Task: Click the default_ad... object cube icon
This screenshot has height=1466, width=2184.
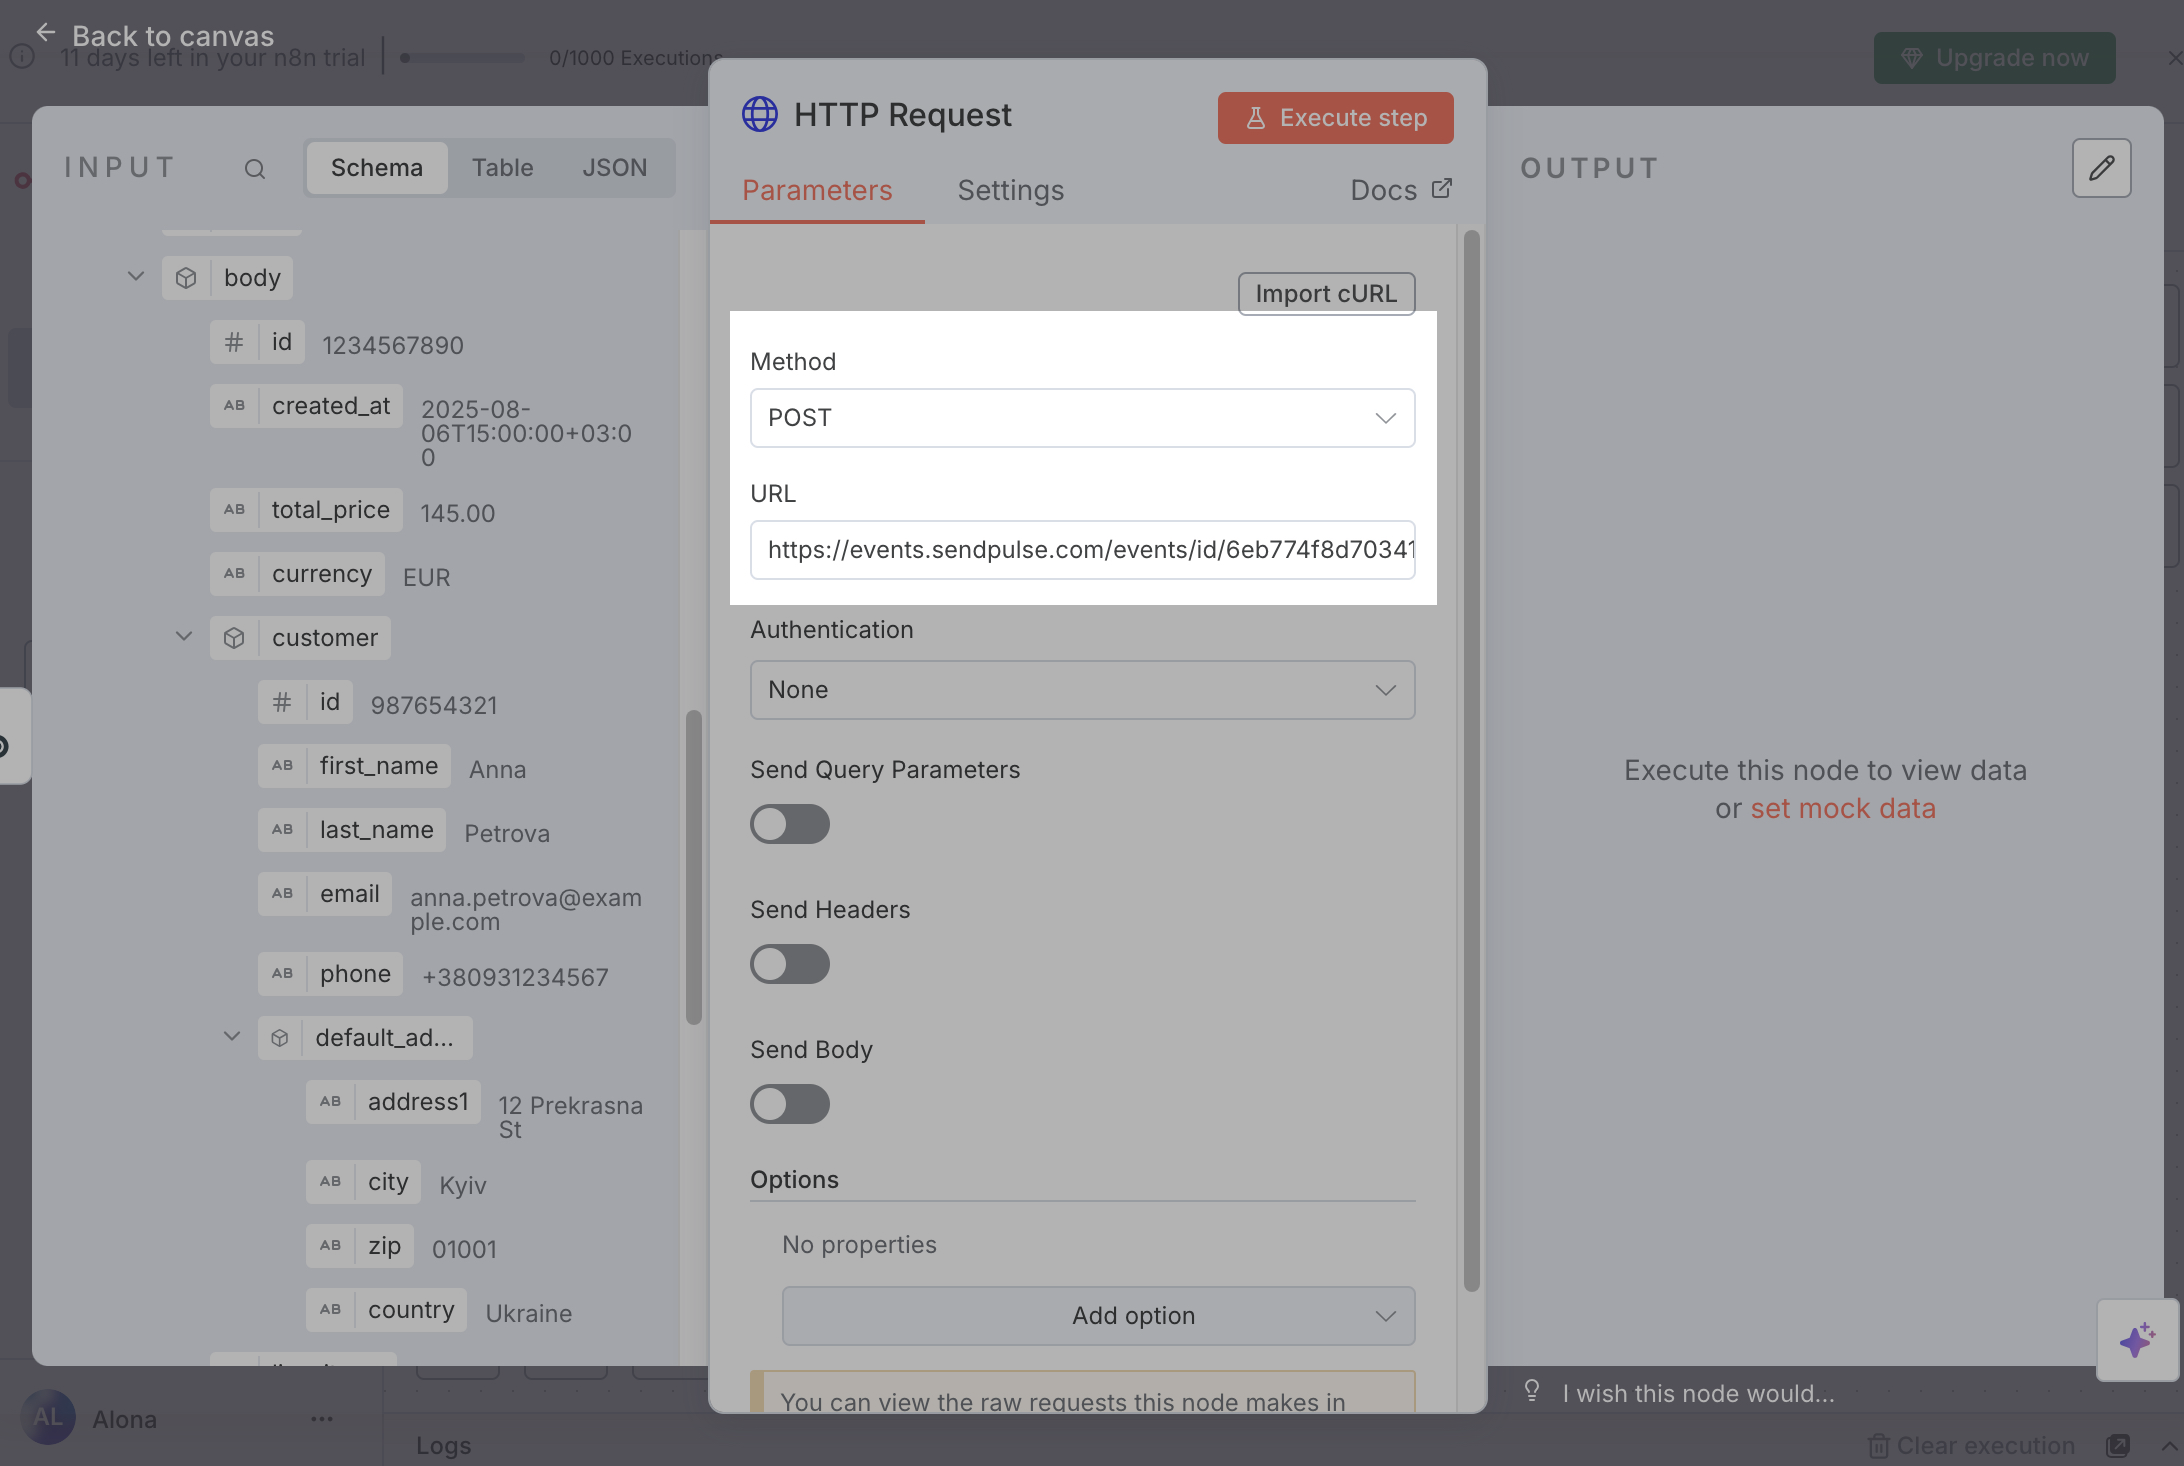Action: (280, 1038)
